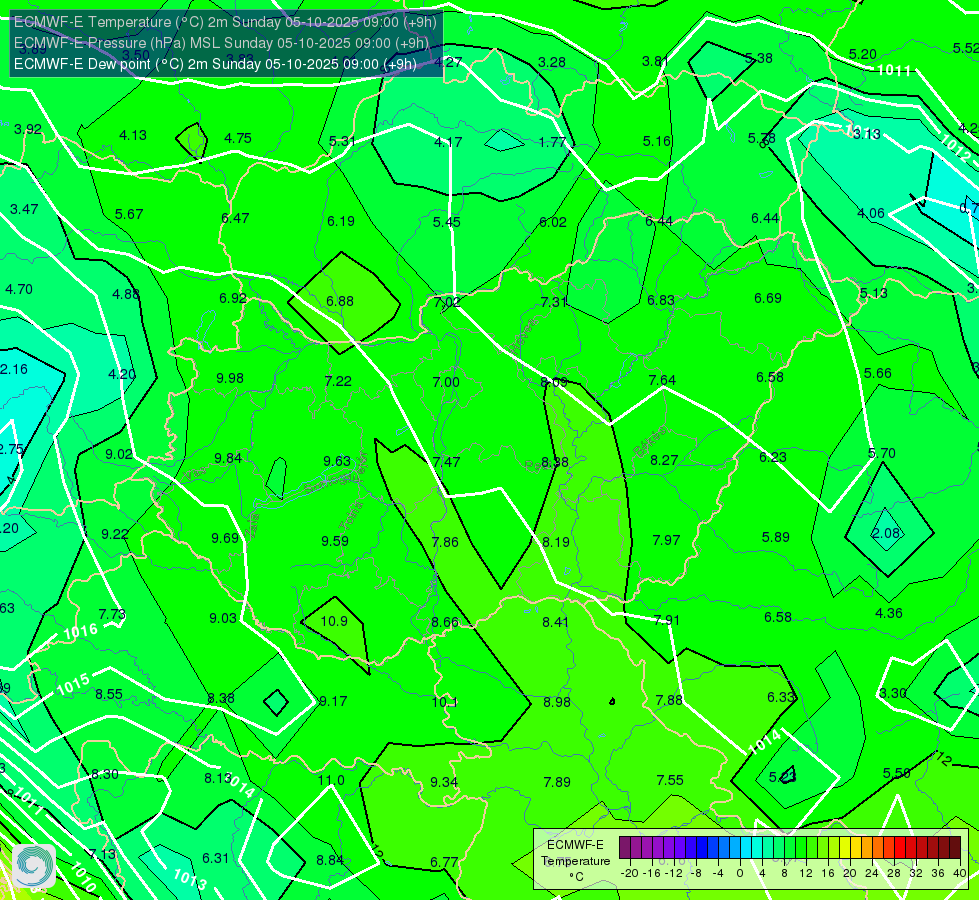979x900 pixels.
Task: Click the purple swatch at legend's -20 end
Action: point(624,848)
